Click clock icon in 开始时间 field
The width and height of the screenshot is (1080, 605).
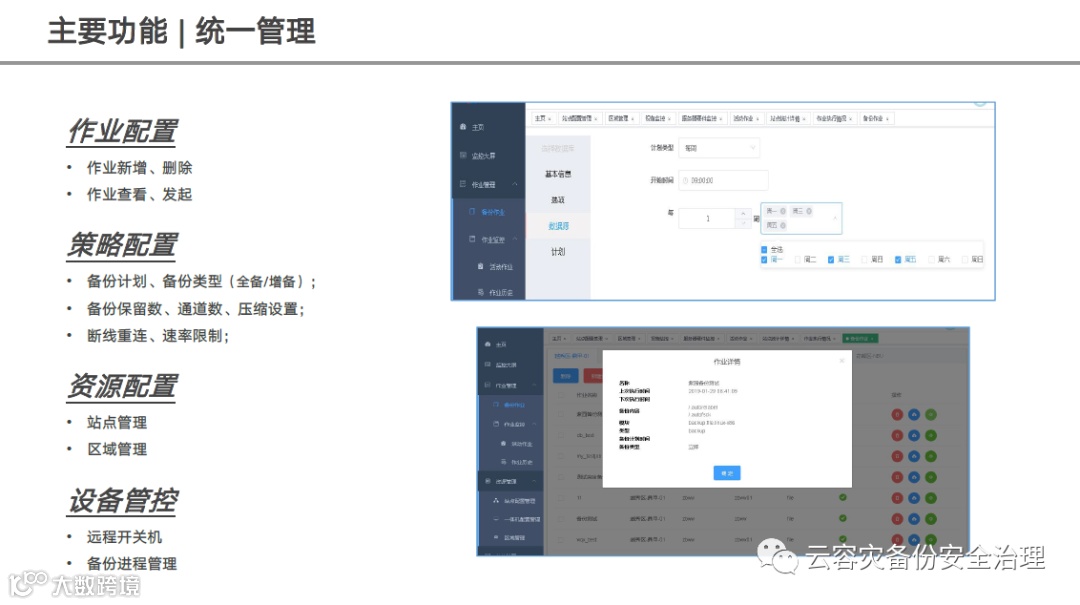point(685,181)
